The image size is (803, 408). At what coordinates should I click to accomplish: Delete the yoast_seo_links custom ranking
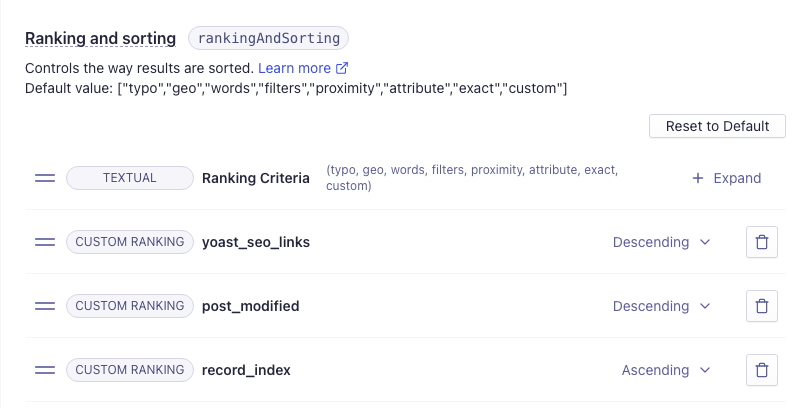[762, 242]
